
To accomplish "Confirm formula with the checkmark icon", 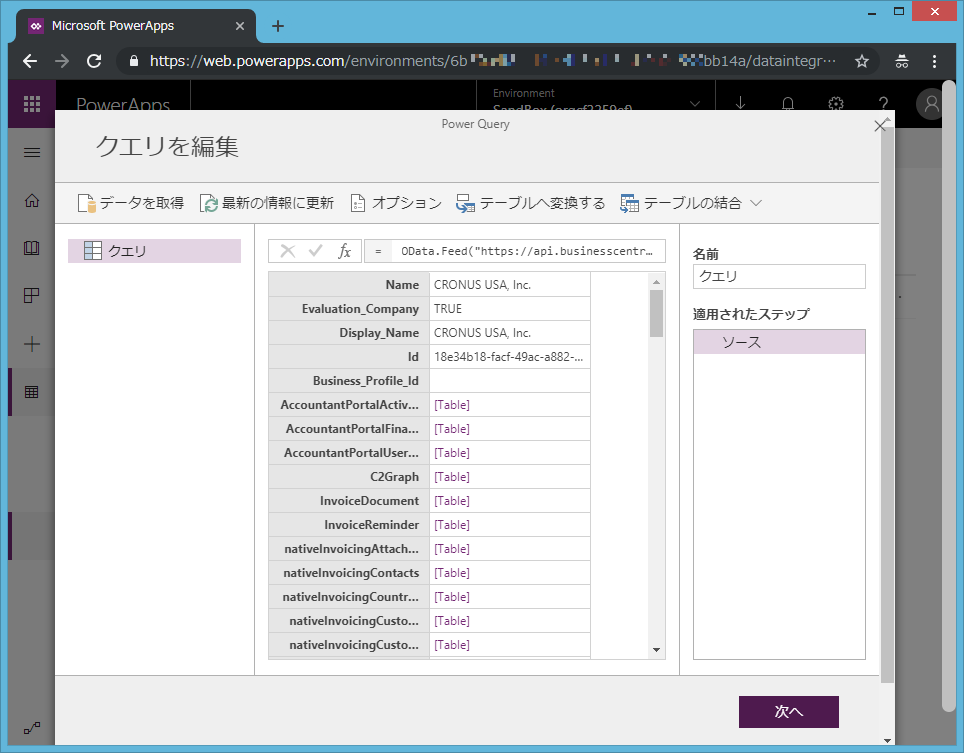I will click(x=315, y=251).
